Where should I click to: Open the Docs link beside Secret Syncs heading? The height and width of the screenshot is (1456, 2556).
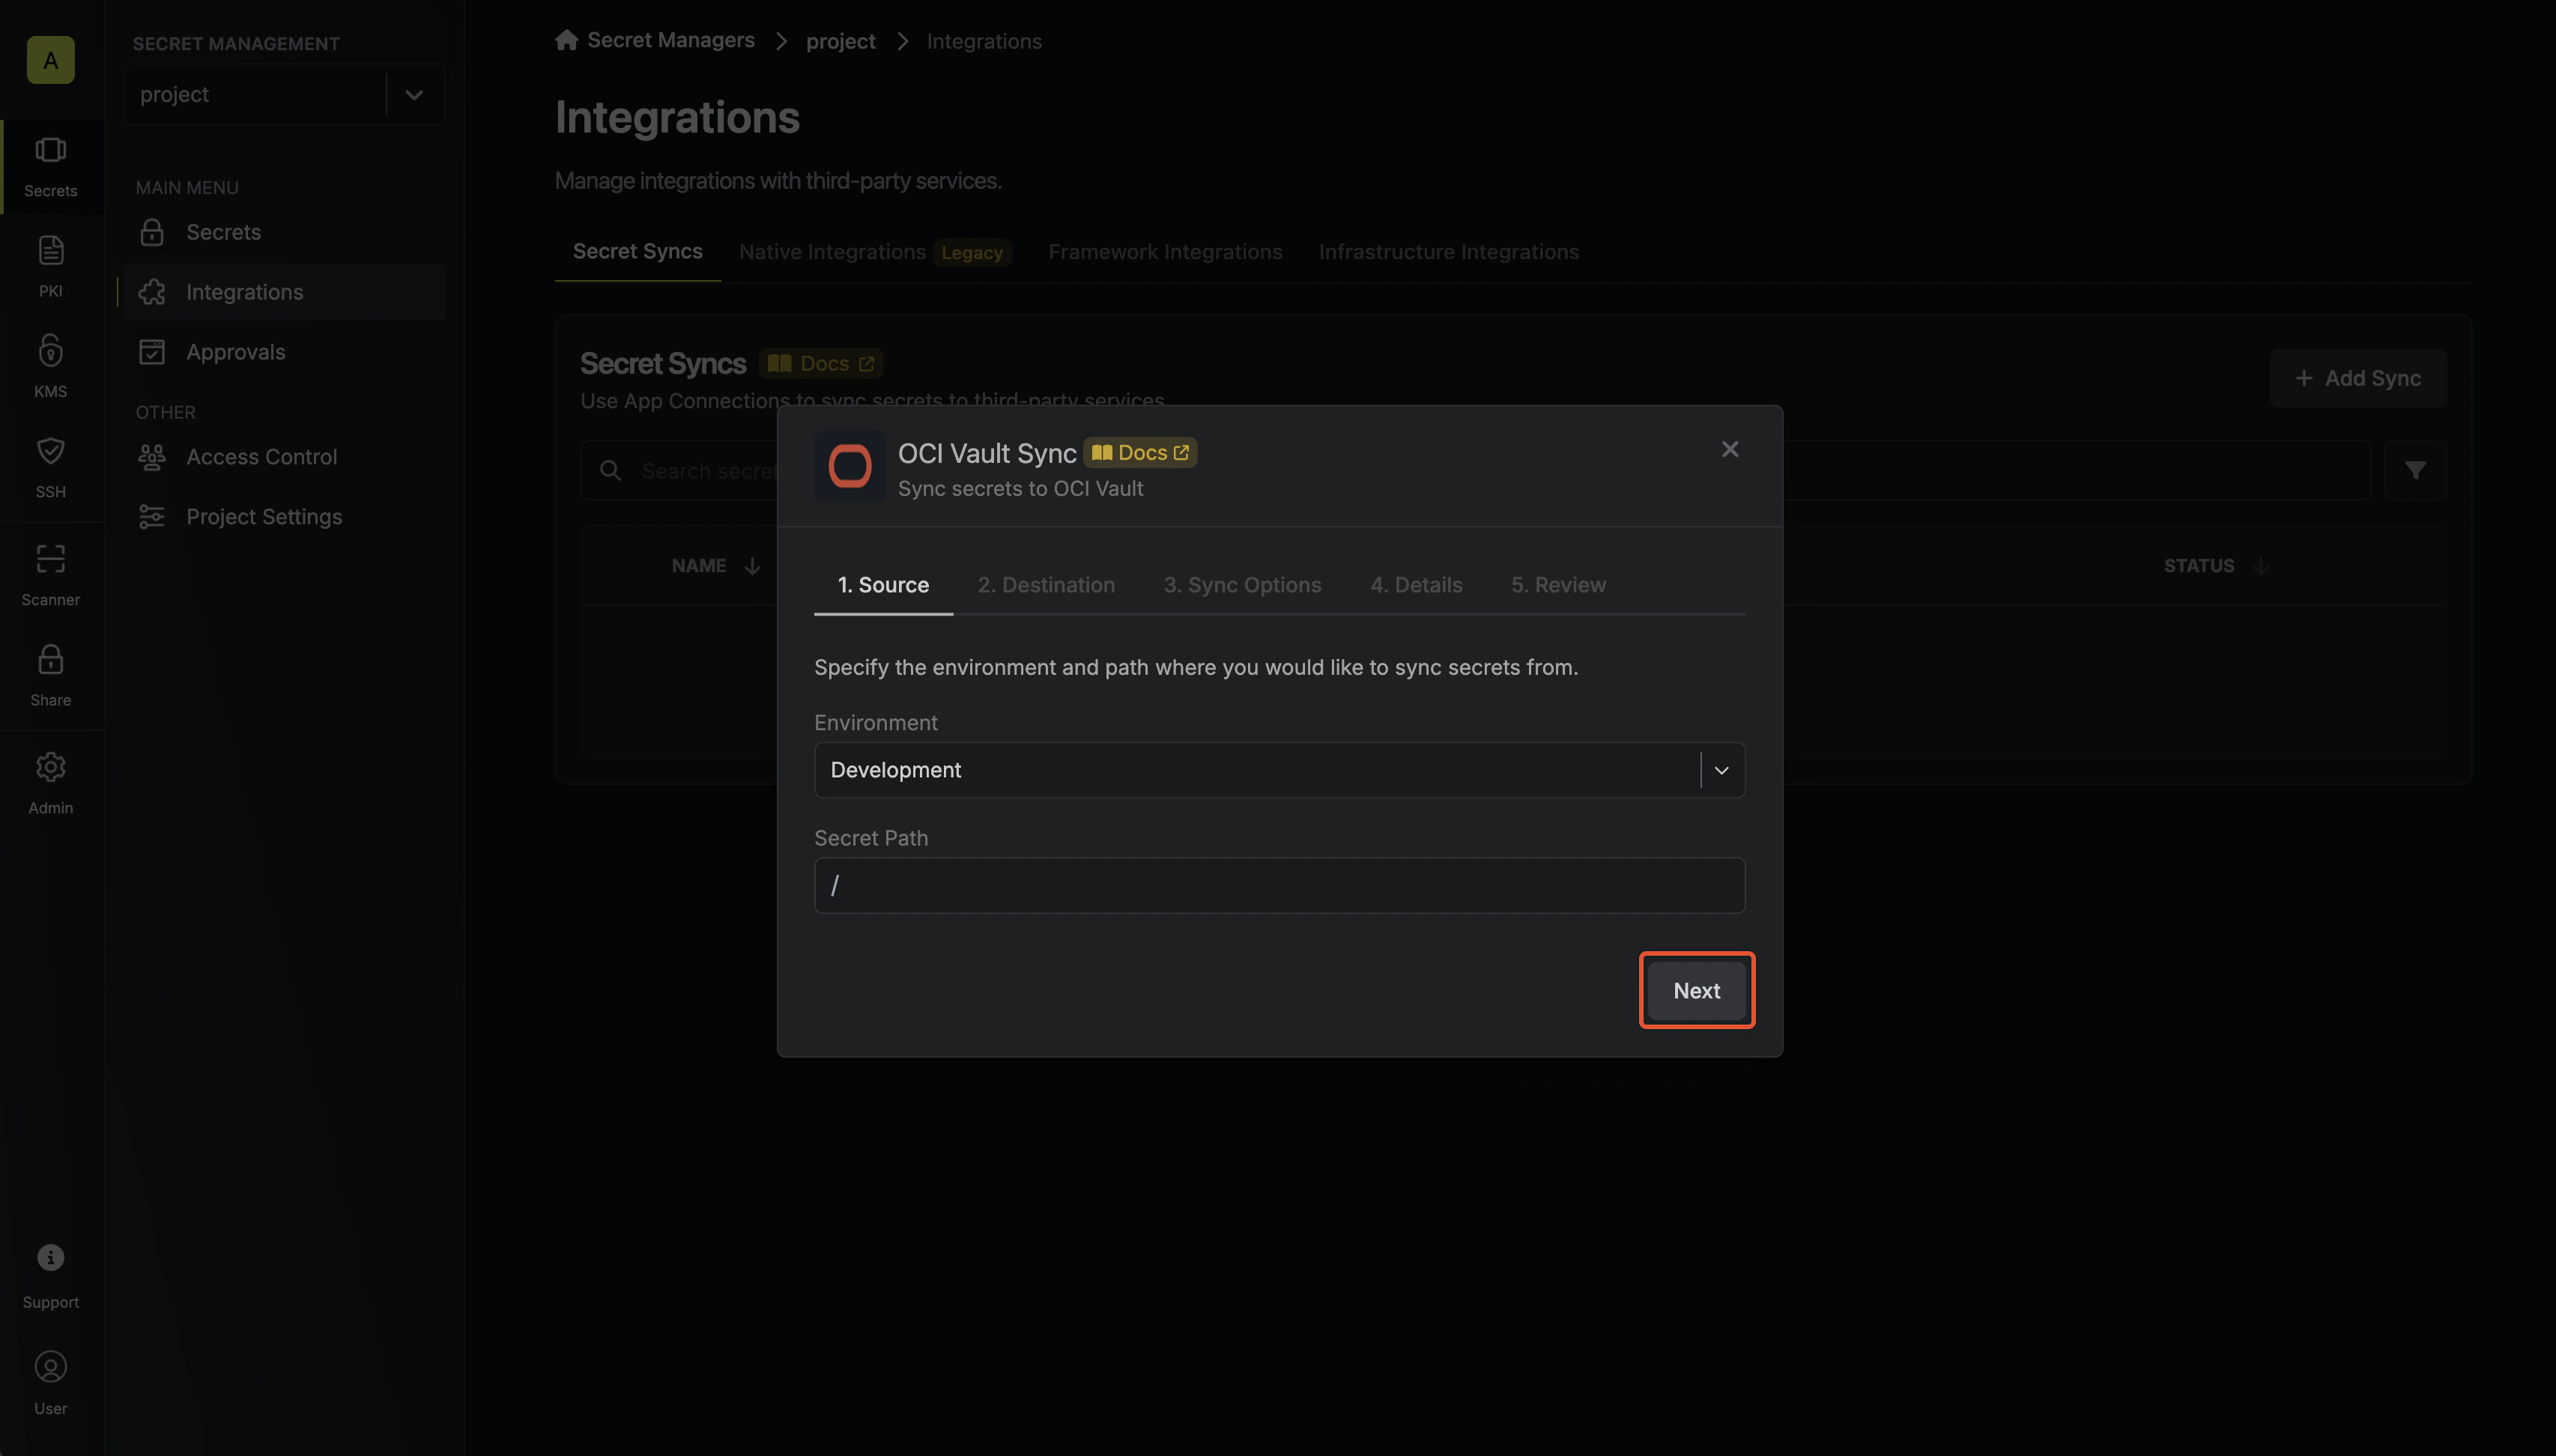pyautogui.click(x=820, y=363)
